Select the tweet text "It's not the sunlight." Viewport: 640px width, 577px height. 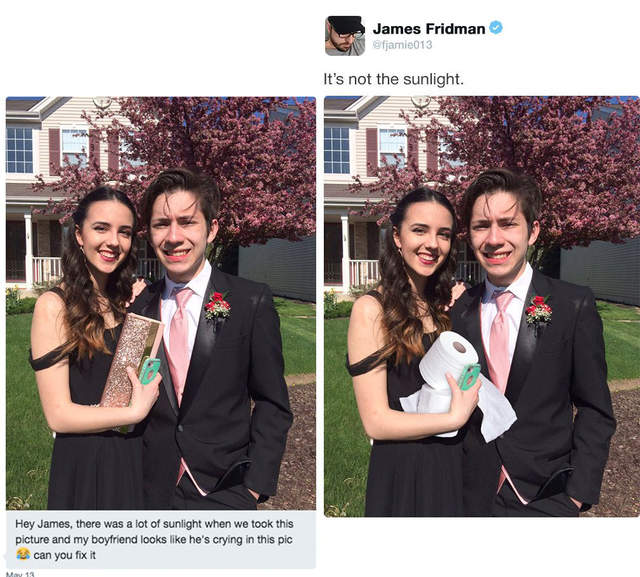coord(393,79)
